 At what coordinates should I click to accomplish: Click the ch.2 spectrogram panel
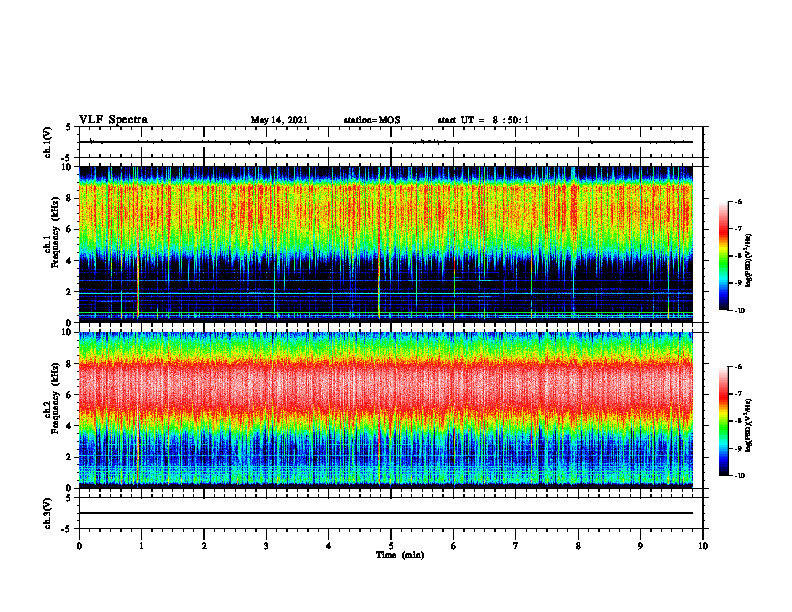[x=386, y=410]
